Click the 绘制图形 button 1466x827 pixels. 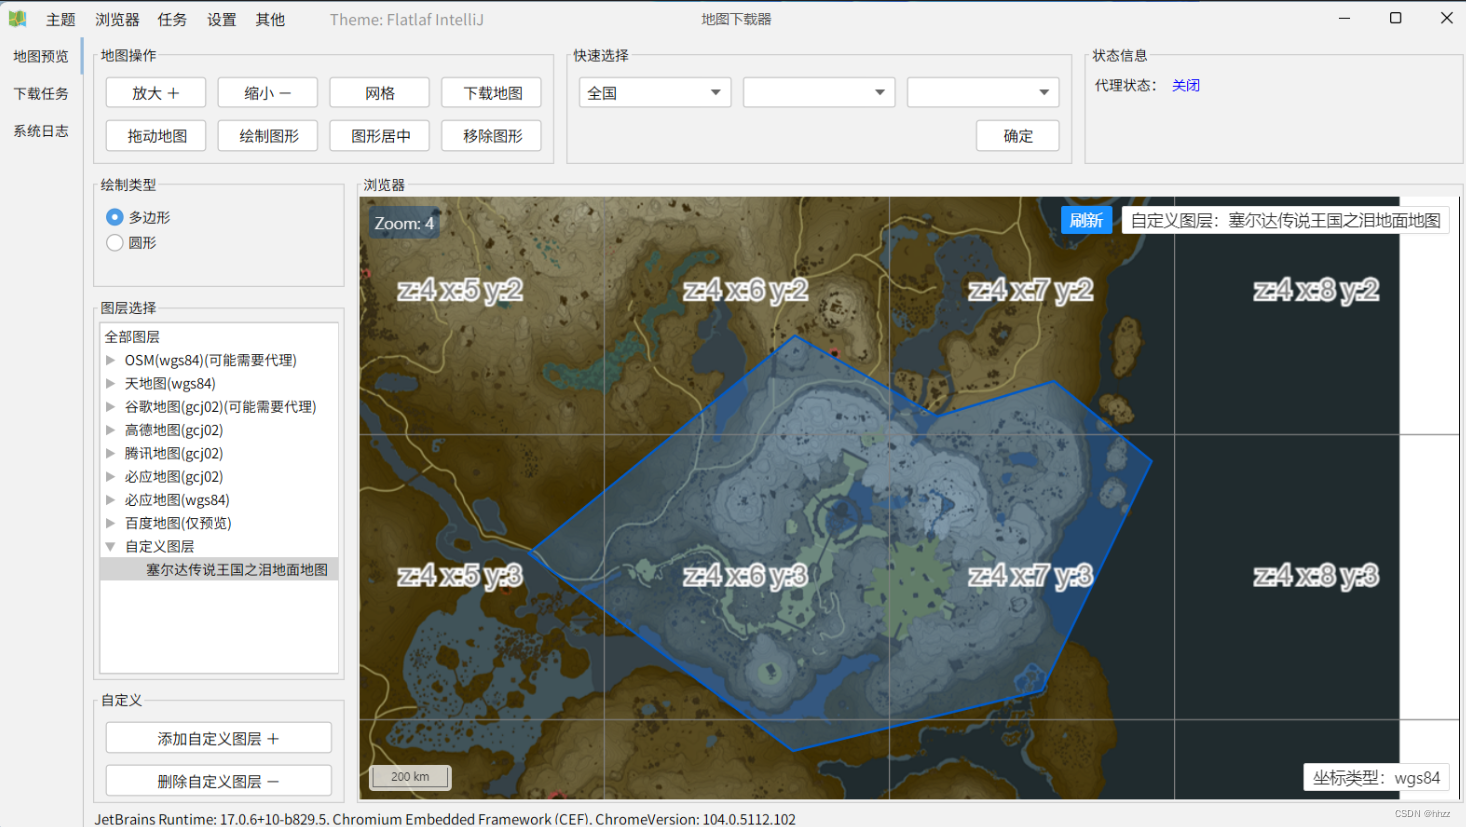coord(268,136)
